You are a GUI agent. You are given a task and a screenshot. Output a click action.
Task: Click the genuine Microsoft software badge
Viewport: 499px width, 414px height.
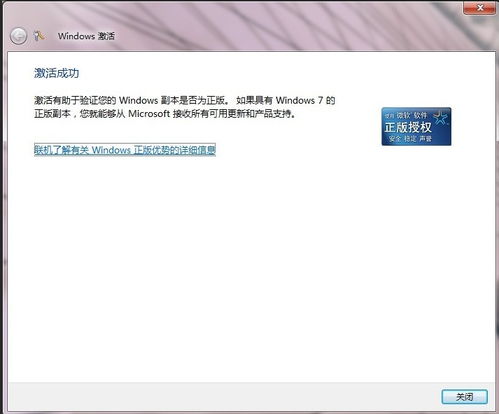pyautogui.click(x=416, y=126)
